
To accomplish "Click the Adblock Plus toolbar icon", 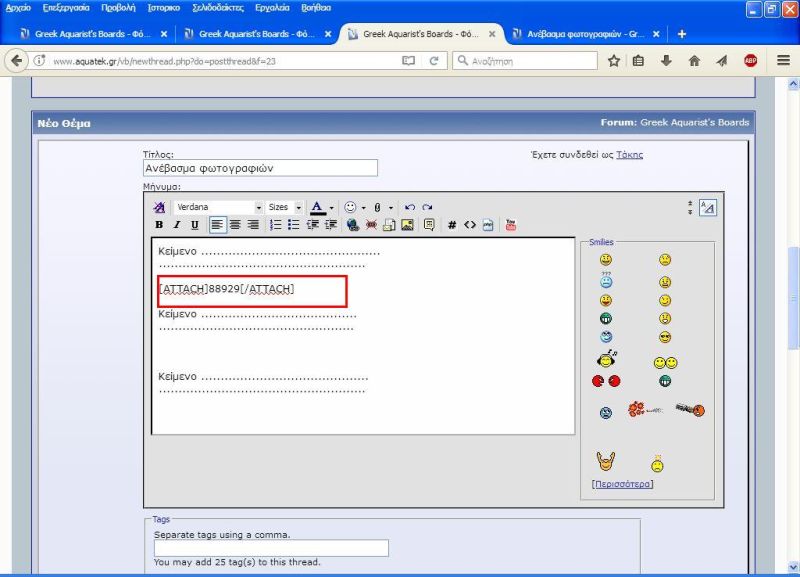I will (x=750, y=61).
